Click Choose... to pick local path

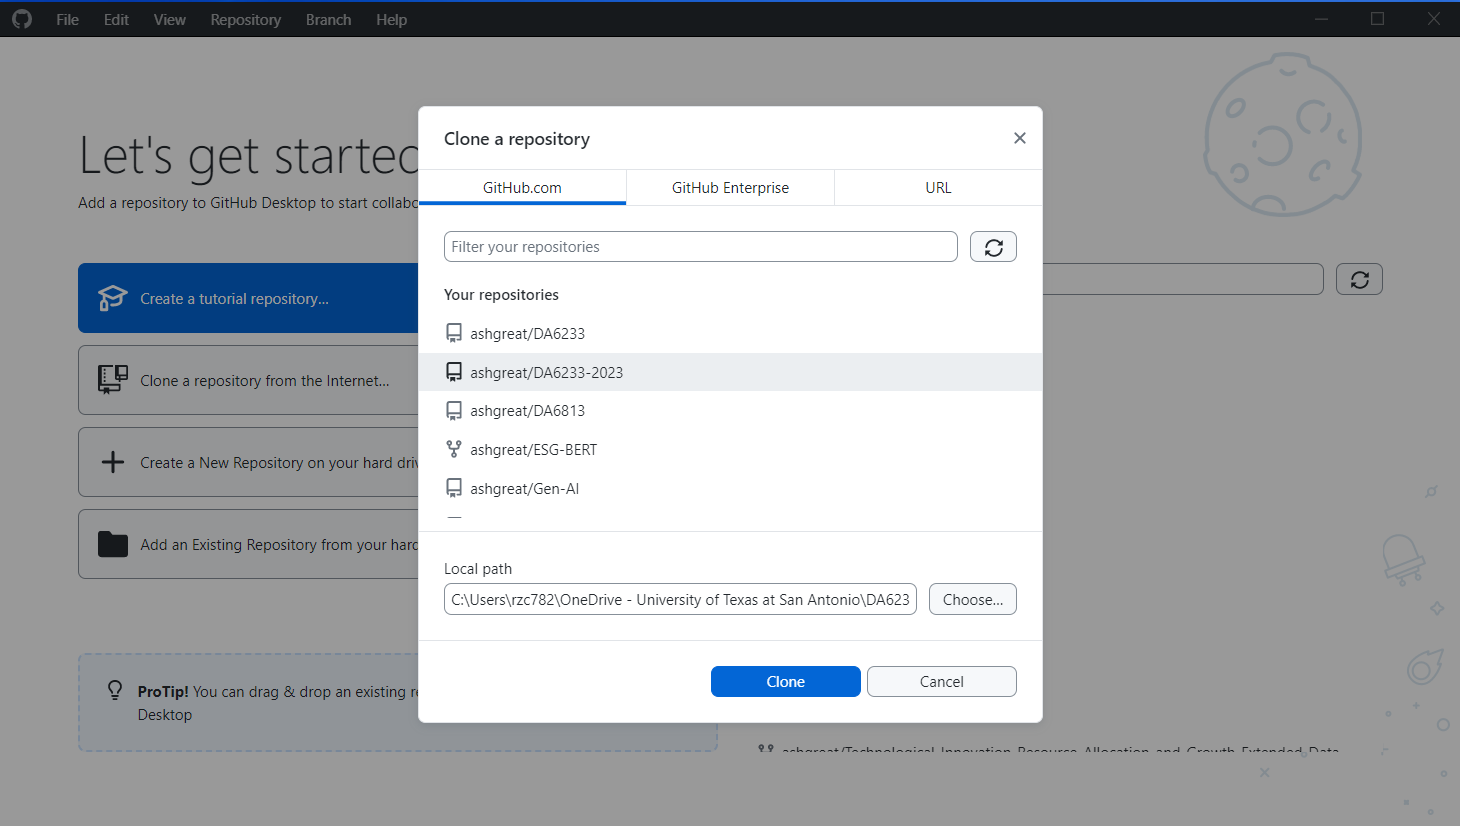coord(972,600)
